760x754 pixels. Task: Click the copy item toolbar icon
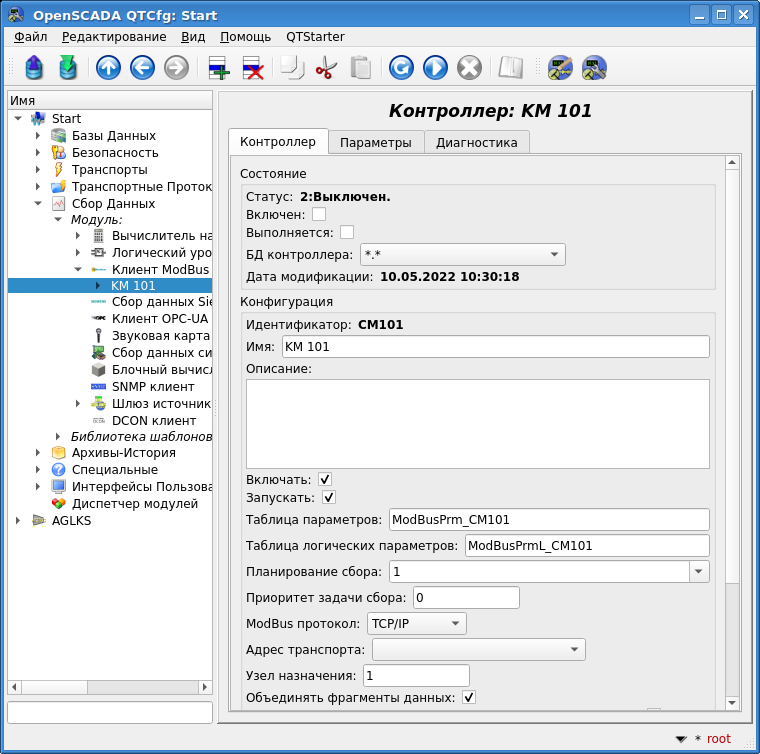[x=293, y=67]
